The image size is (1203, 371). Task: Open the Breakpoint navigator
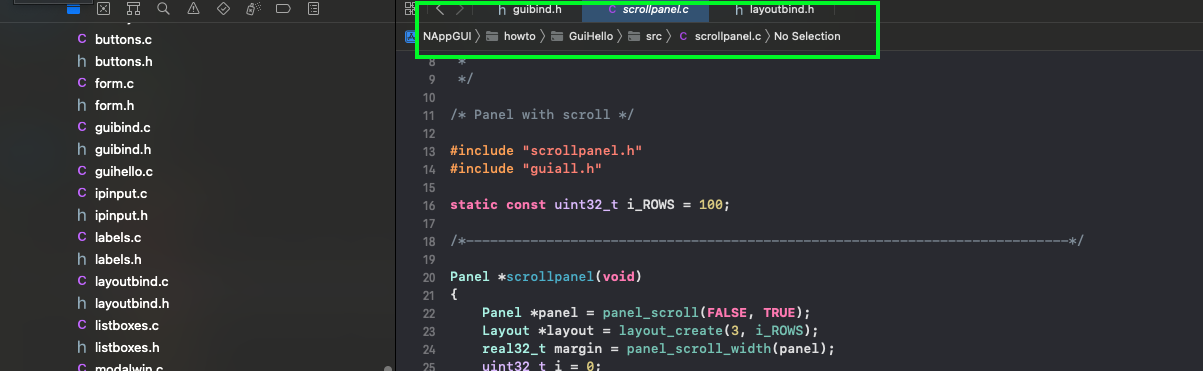tap(283, 8)
